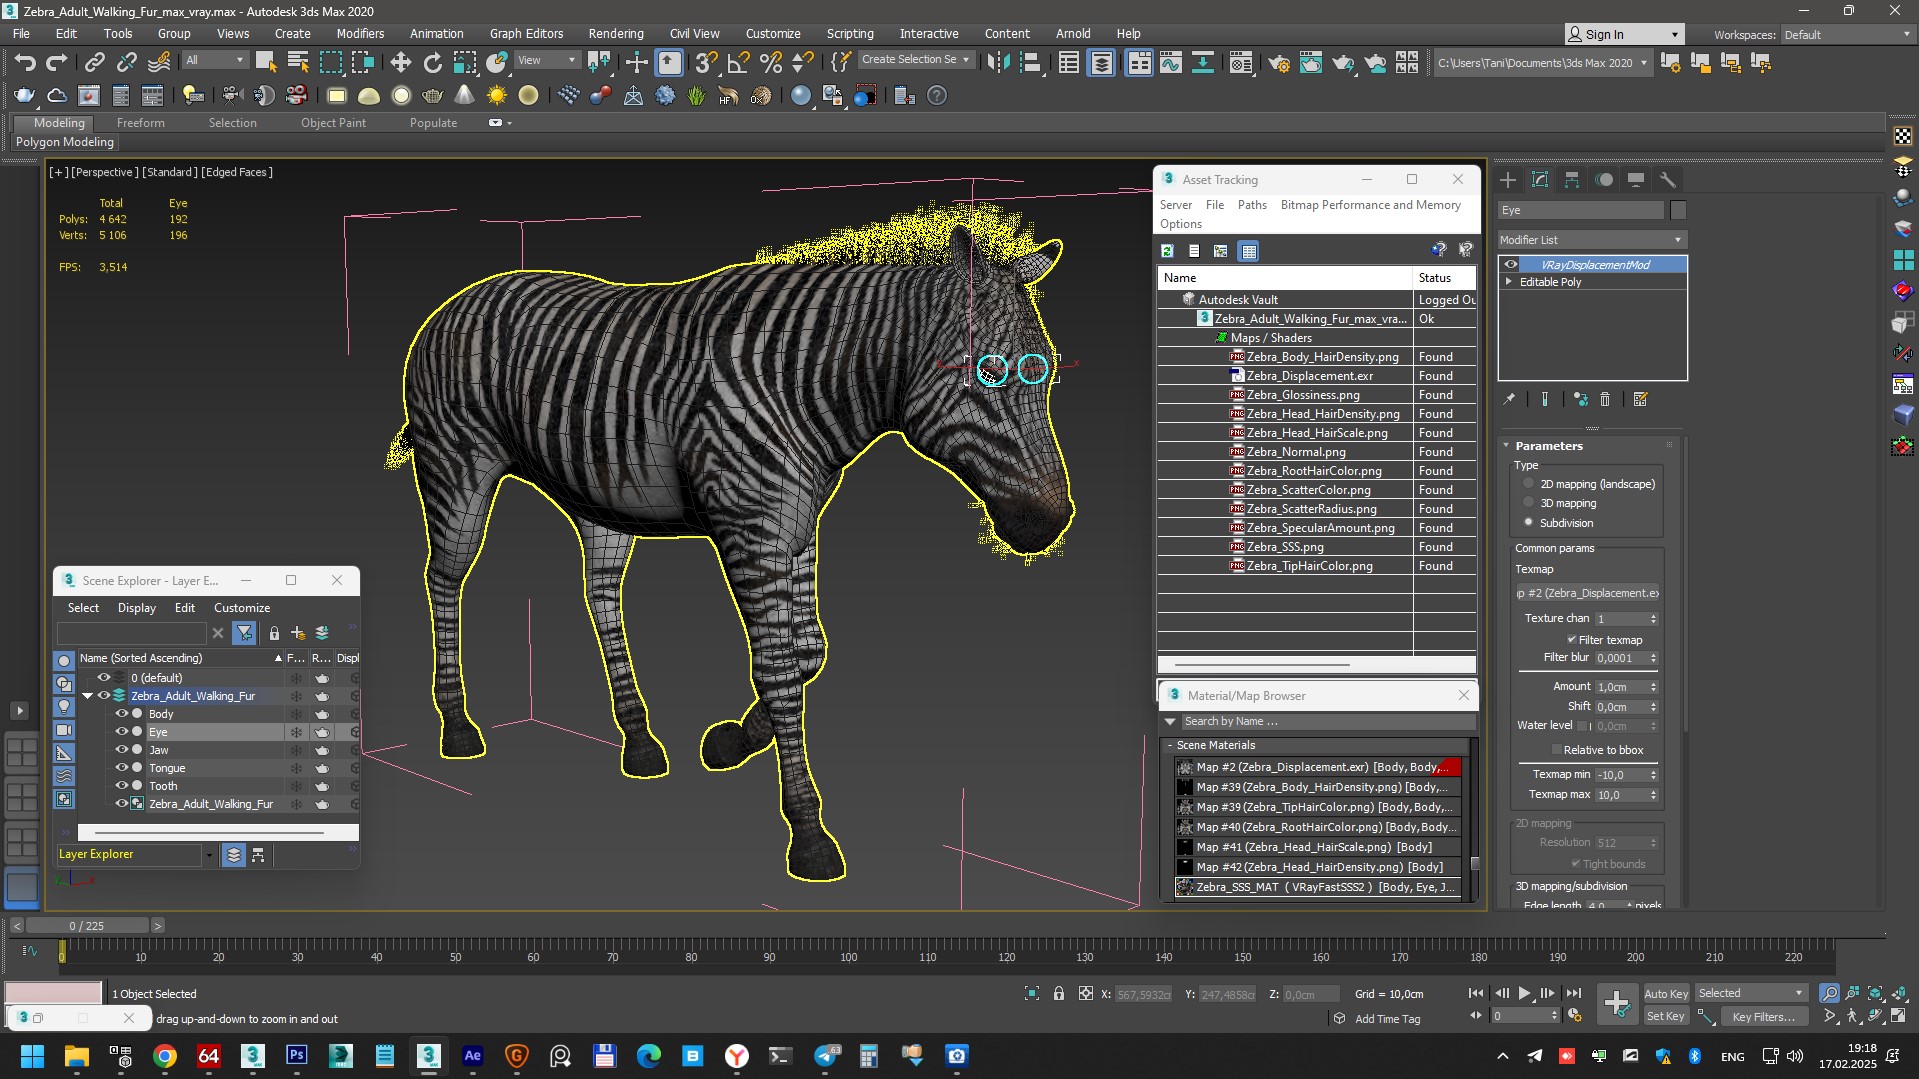This screenshot has height=1079, width=1919.
Task: Open the Modifier List dropdown
Action: [x=1592, y=240]
